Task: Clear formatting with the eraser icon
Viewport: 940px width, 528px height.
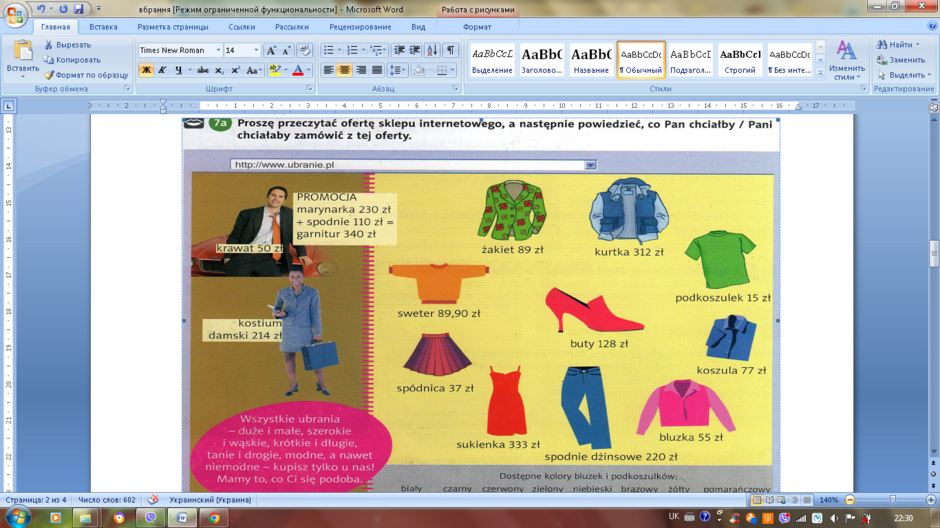Action: click(x=305, y=50)
